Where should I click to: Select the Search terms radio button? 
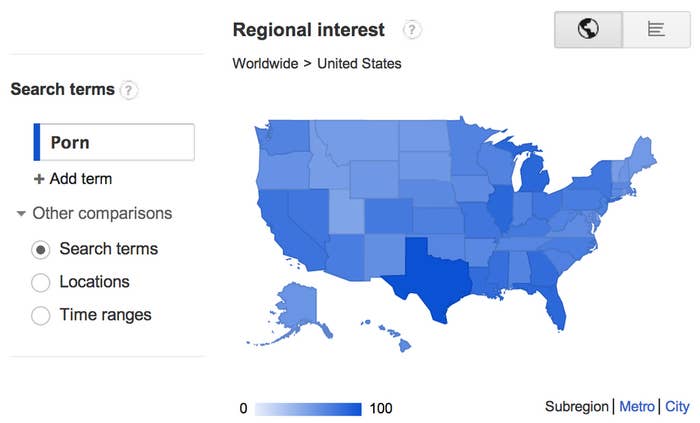[x=41, y=249]
